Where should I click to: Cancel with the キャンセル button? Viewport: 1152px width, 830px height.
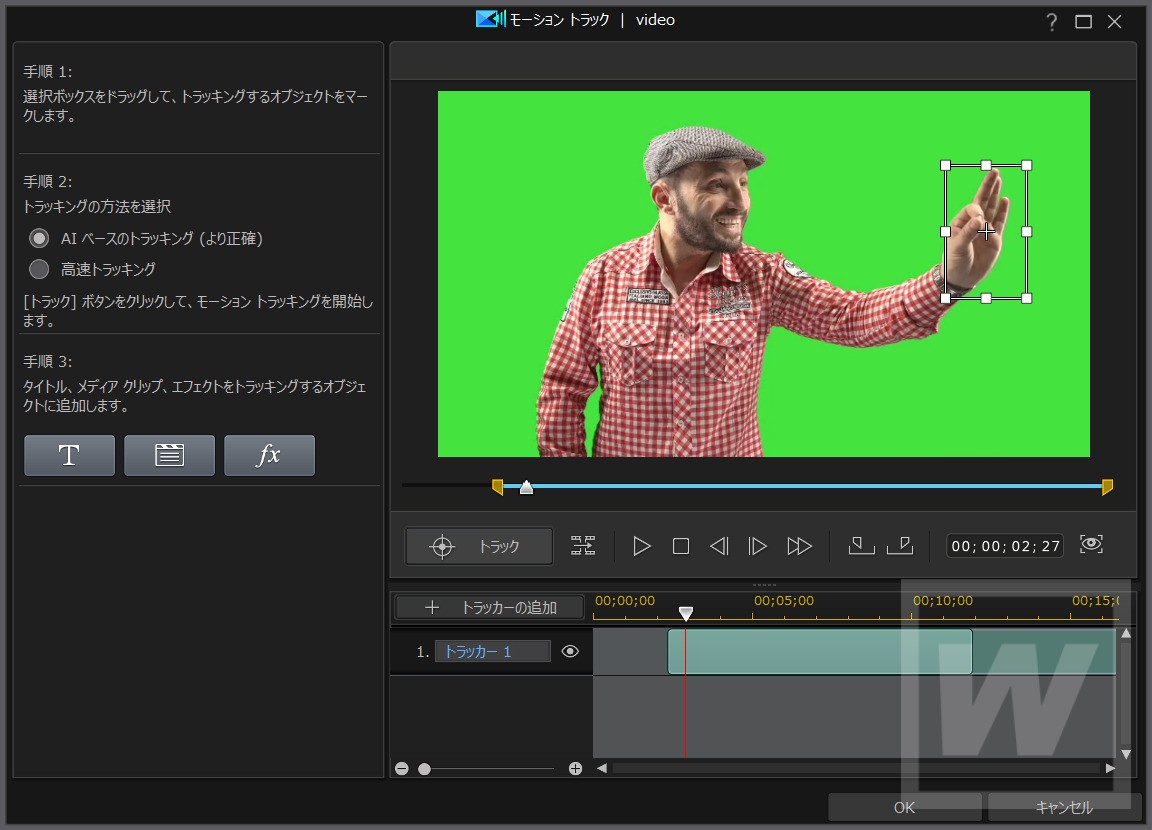click(x=1063, y=807)
